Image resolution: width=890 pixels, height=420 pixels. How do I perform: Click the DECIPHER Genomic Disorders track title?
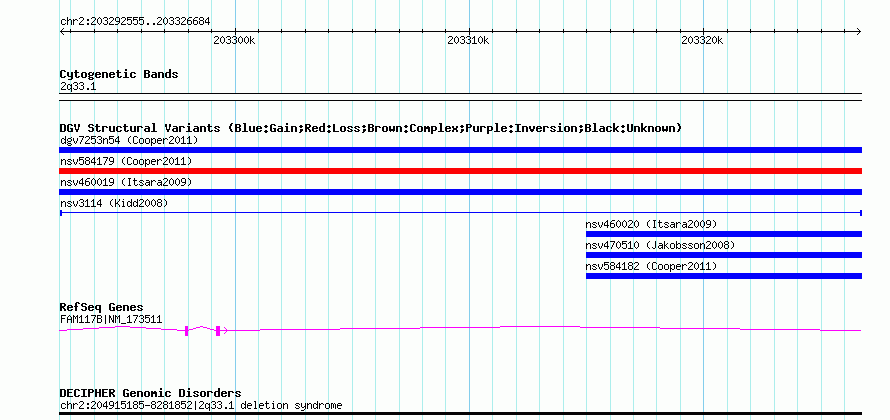coord(150,393)
